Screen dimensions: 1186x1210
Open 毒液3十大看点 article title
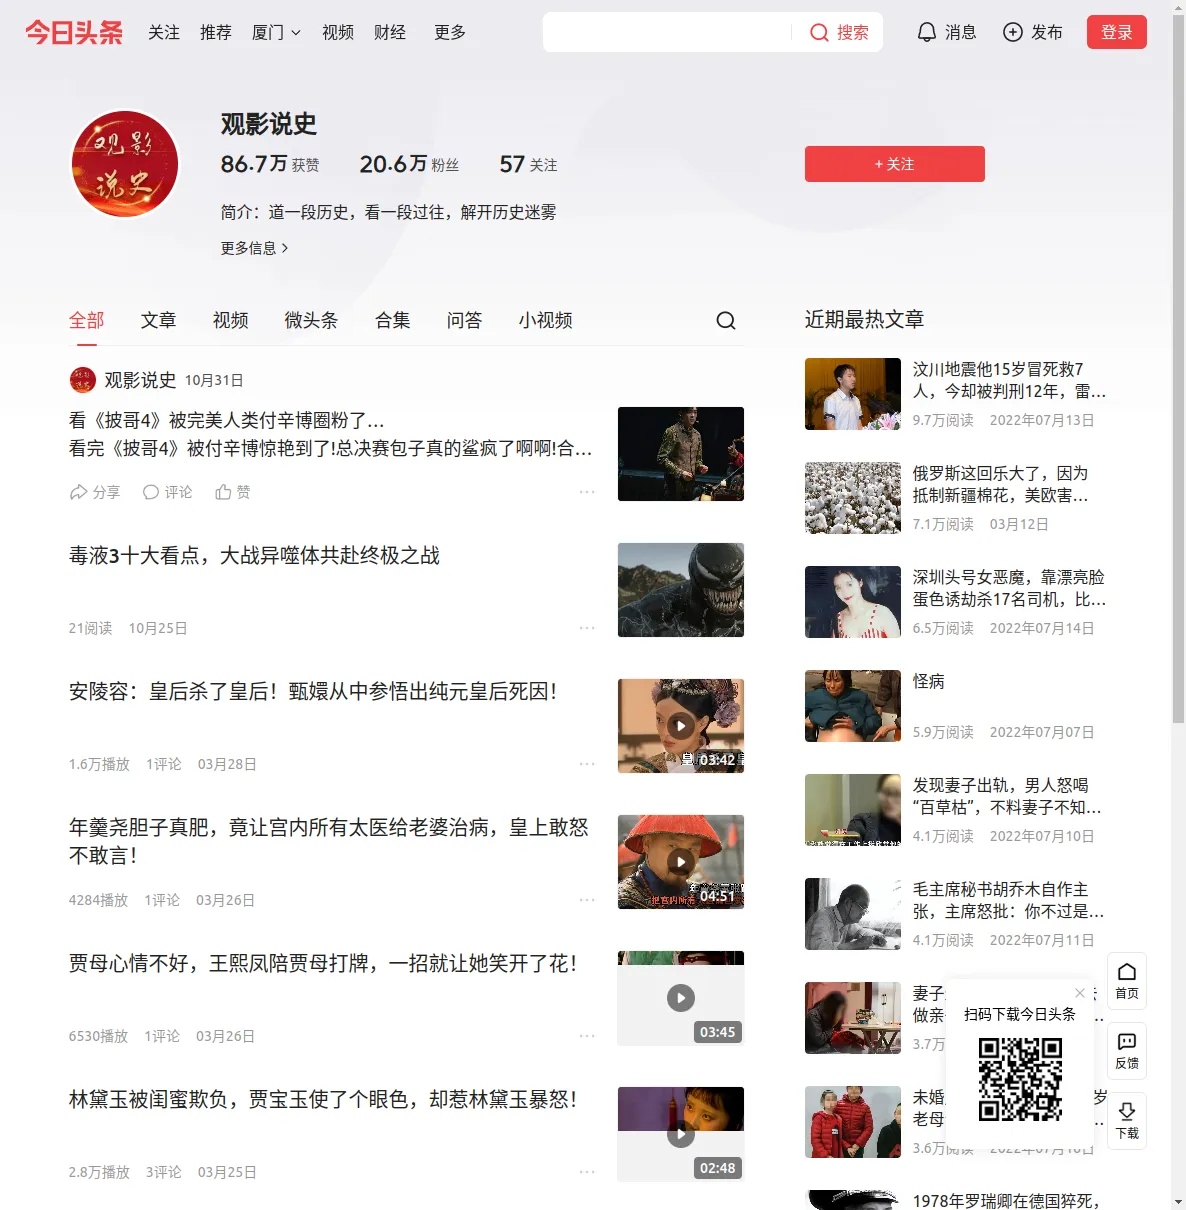coord(254,556)
